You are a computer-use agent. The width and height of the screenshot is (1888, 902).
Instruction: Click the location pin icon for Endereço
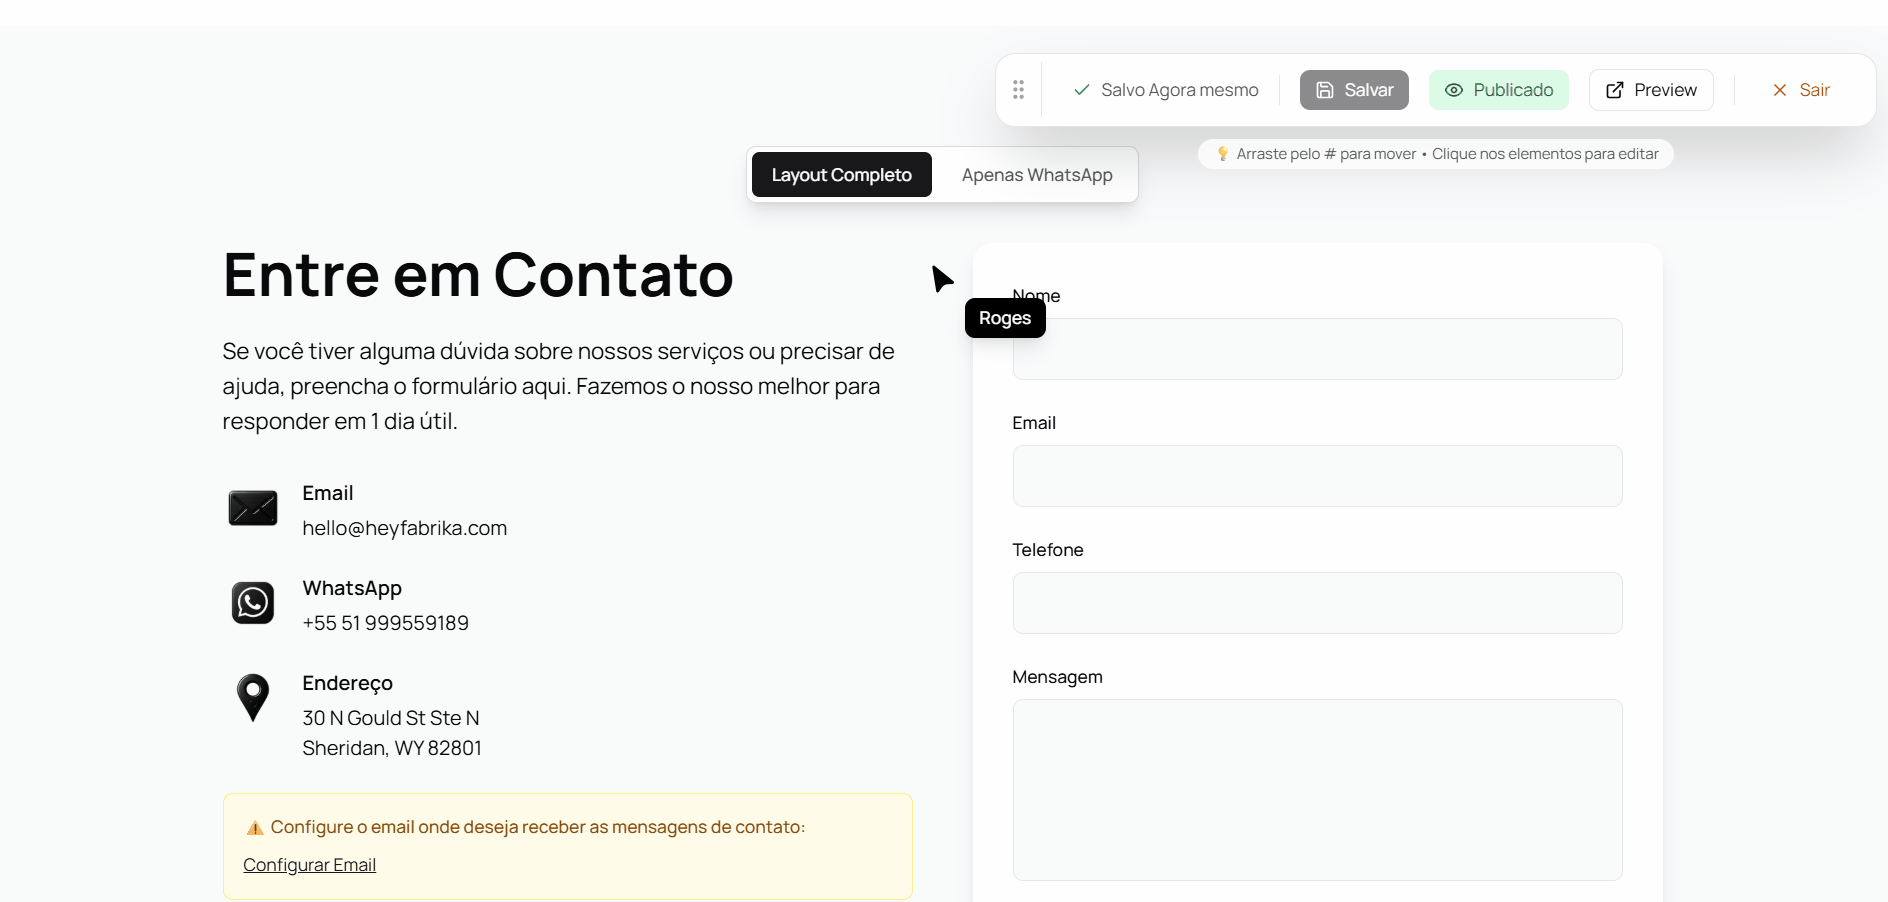tap(252, 697)
